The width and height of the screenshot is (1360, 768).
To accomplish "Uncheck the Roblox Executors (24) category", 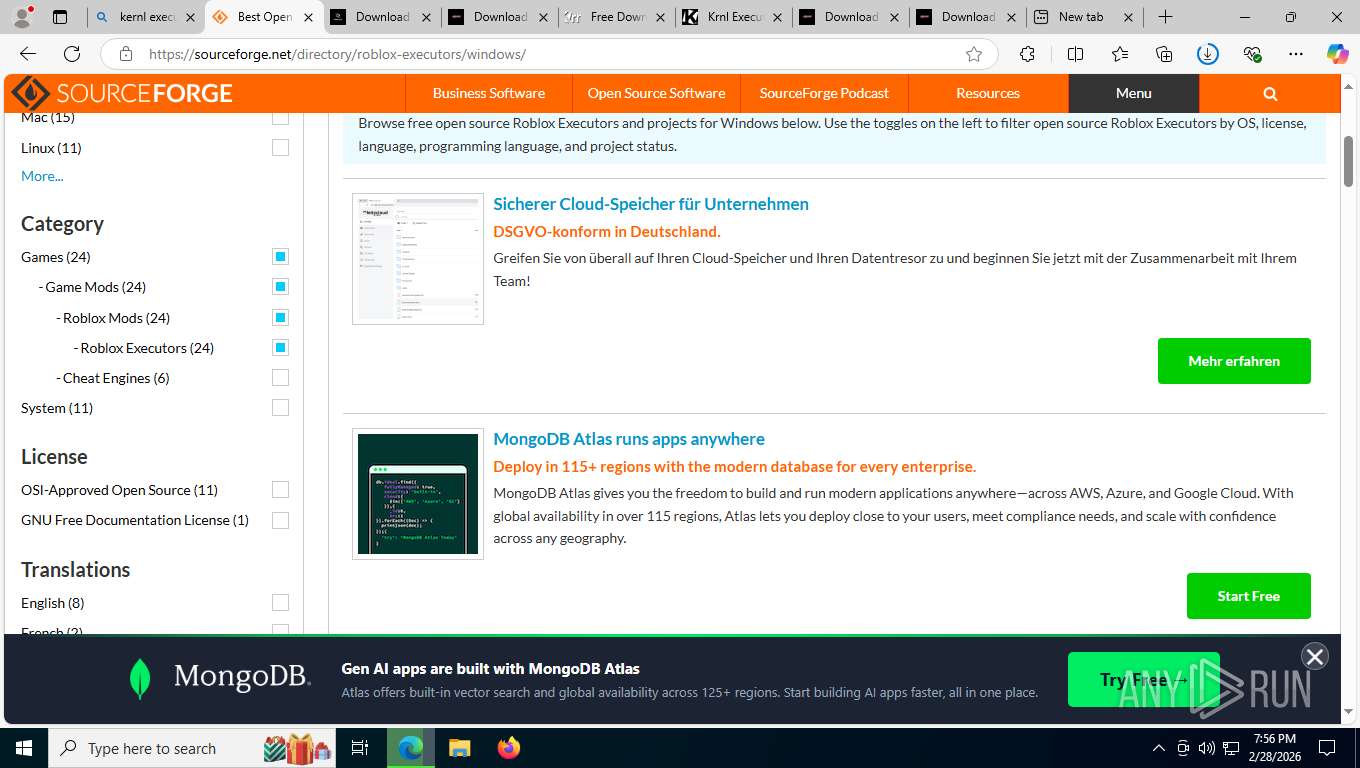I will (x=280, y=348).
